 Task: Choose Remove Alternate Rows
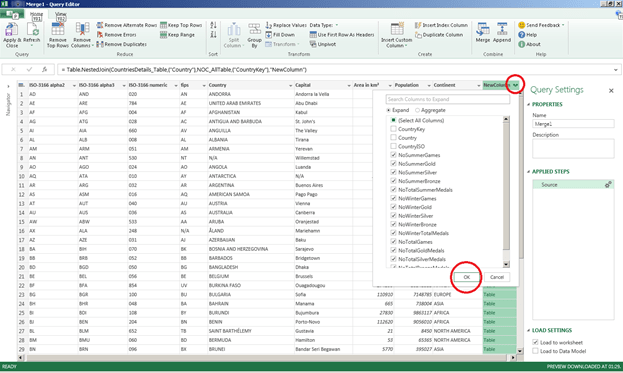(127, 25)
